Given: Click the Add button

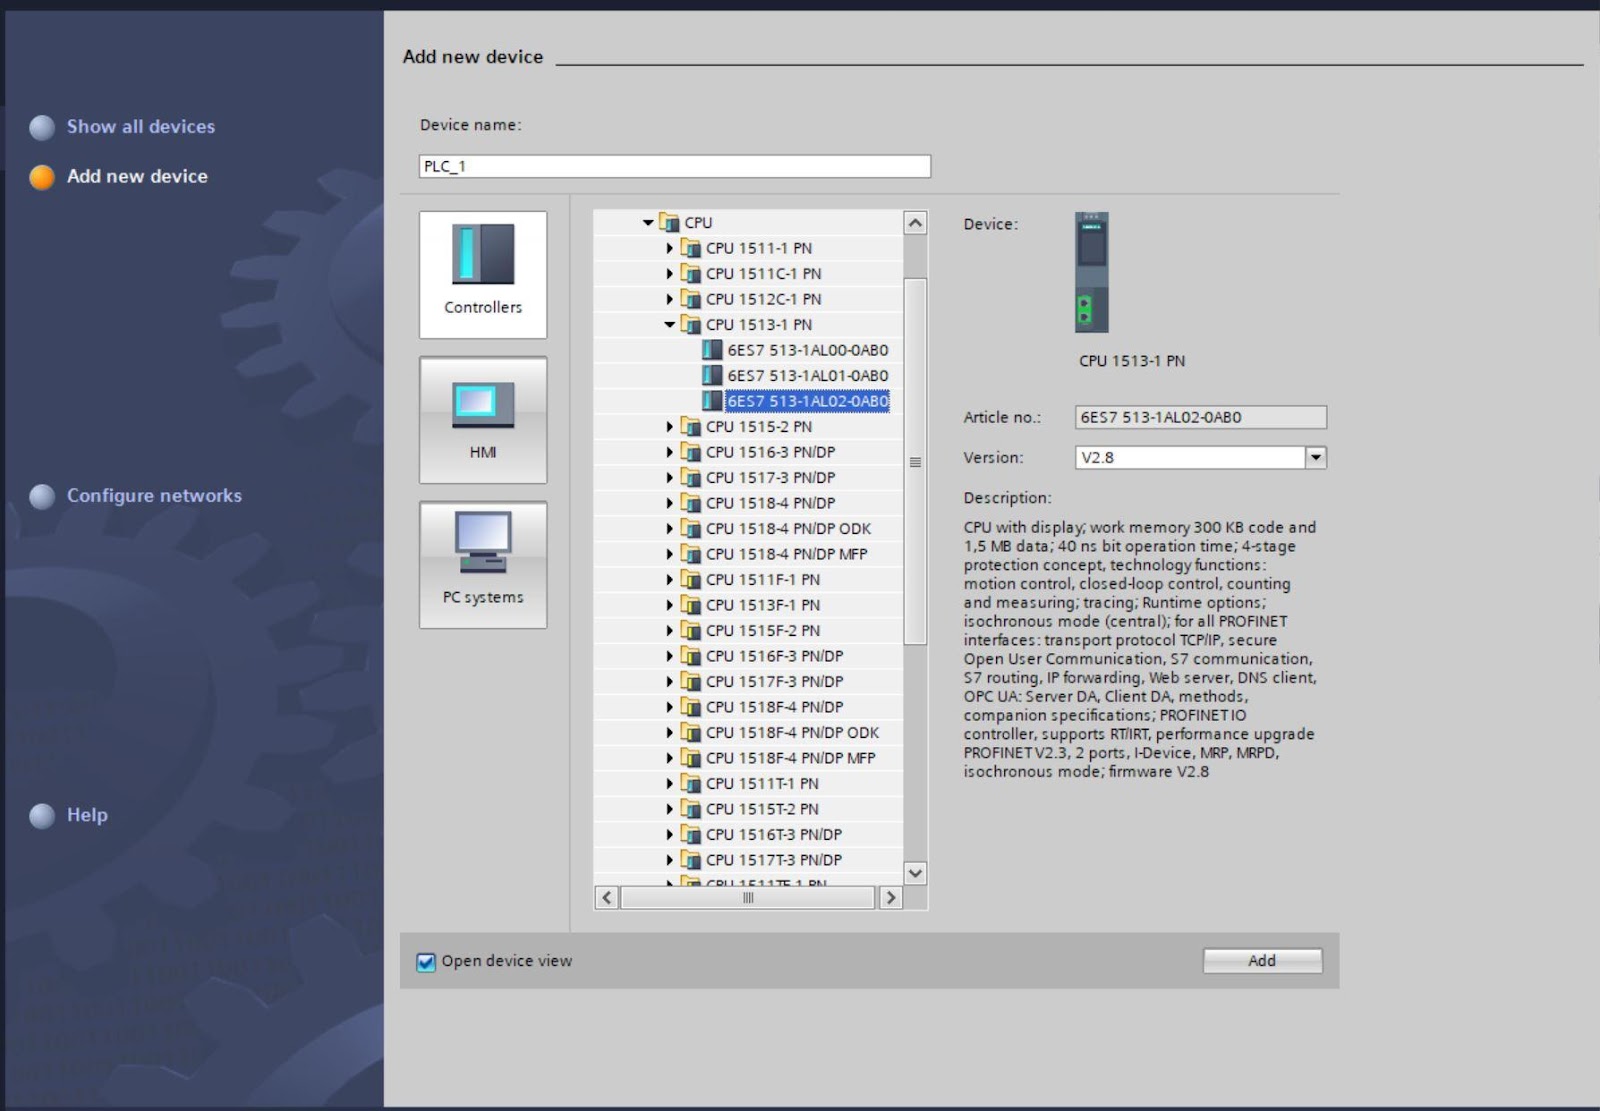Looking at the screenshot, I should [x=1262, y=961].
